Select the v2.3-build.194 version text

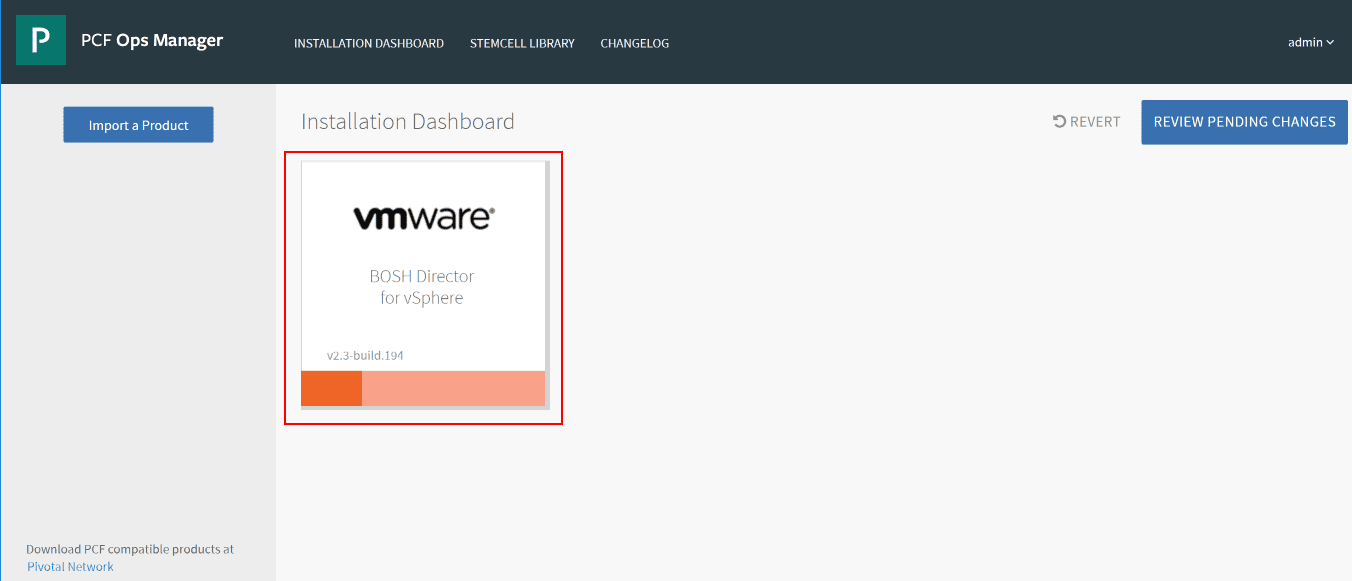[365, 355]
